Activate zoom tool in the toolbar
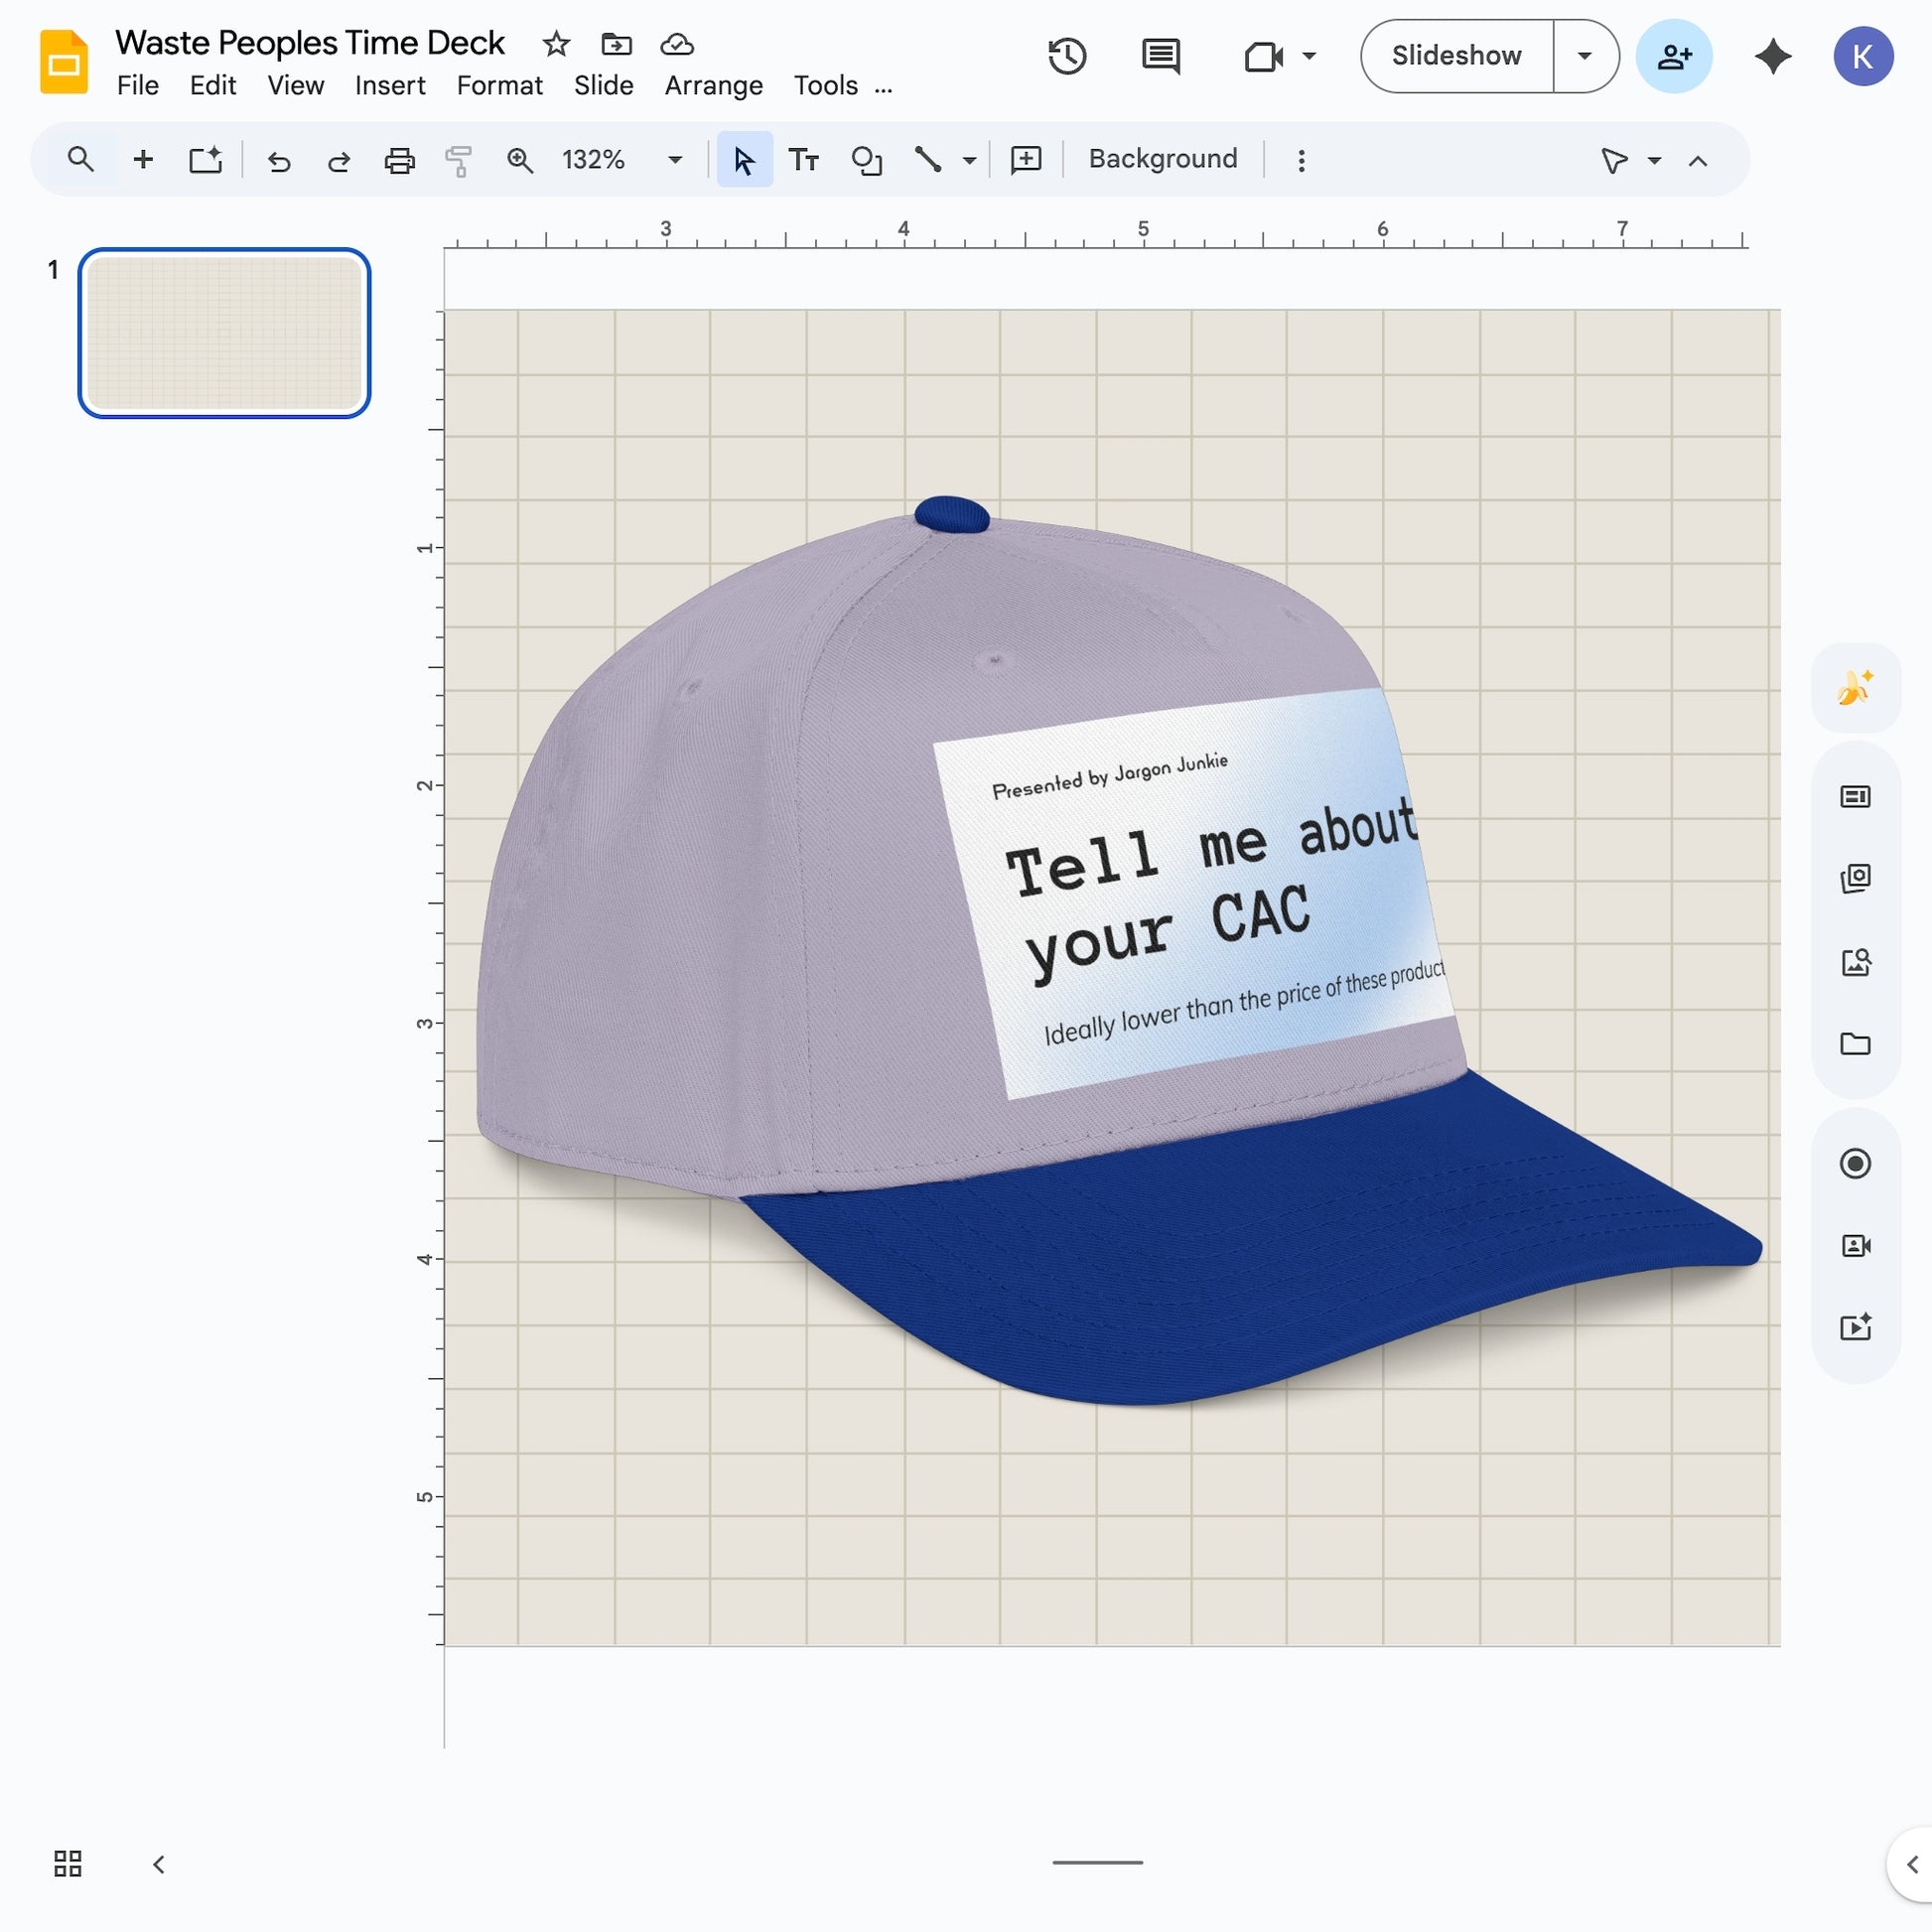 [520, 158]
